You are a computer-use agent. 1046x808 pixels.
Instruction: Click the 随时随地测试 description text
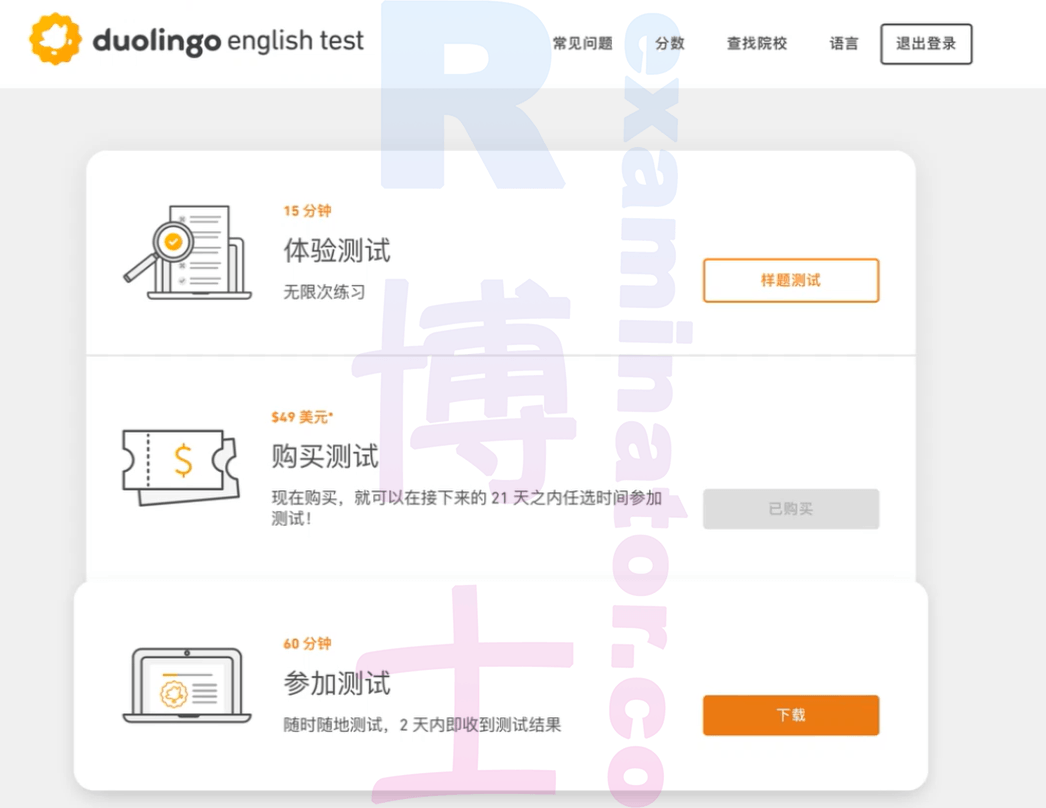pos(422,725)
